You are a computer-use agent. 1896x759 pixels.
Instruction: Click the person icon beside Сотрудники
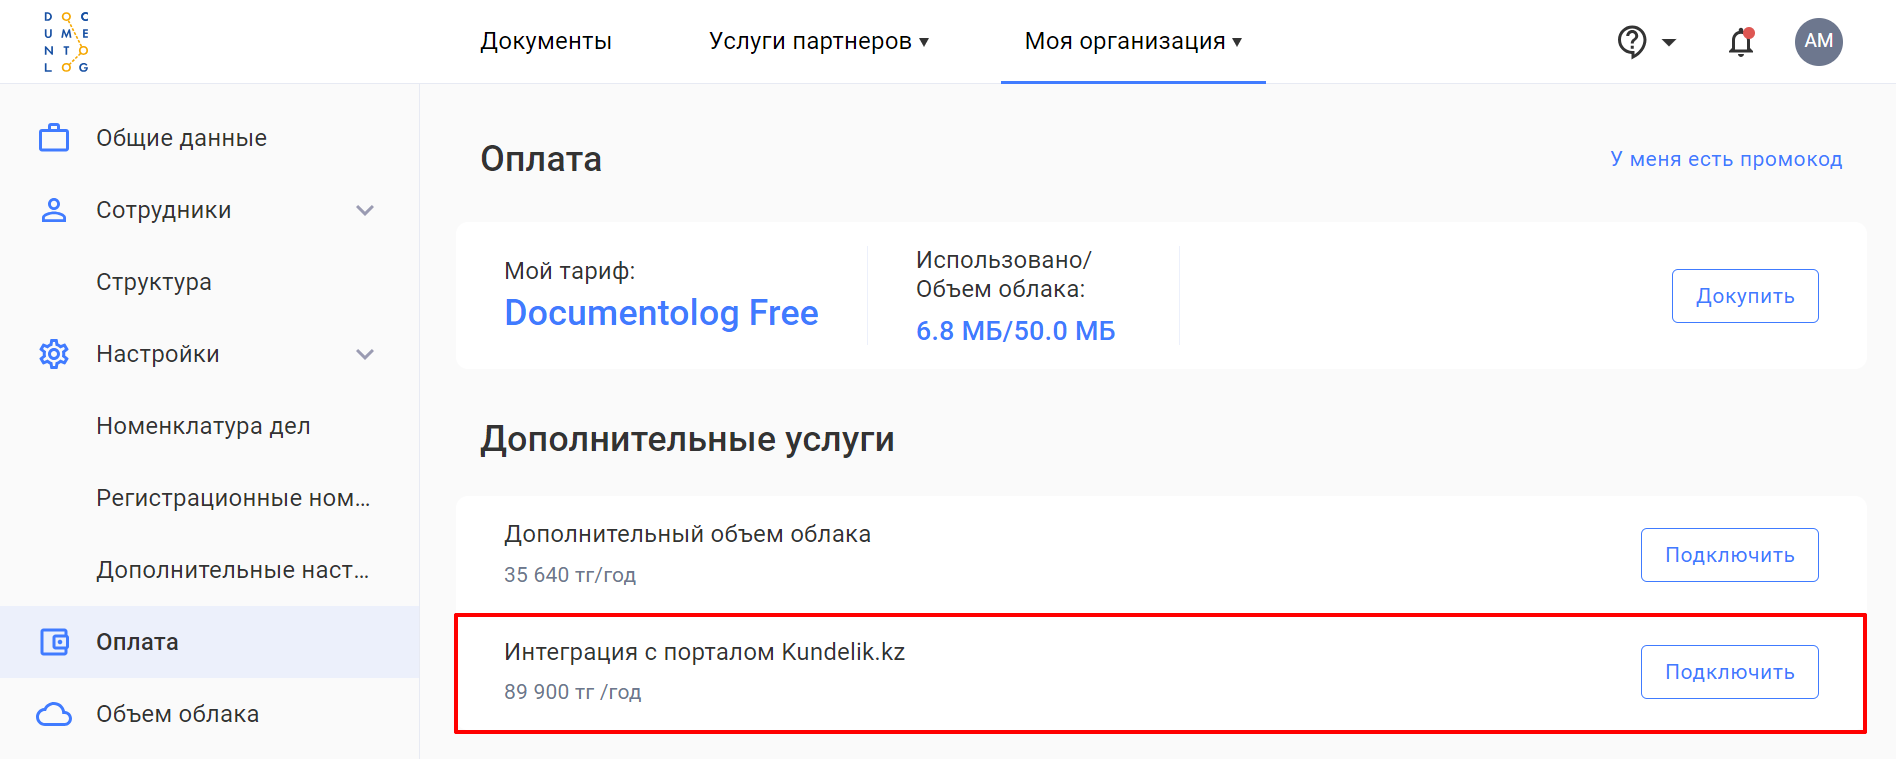pyautogui.click(x=54, y=210)
